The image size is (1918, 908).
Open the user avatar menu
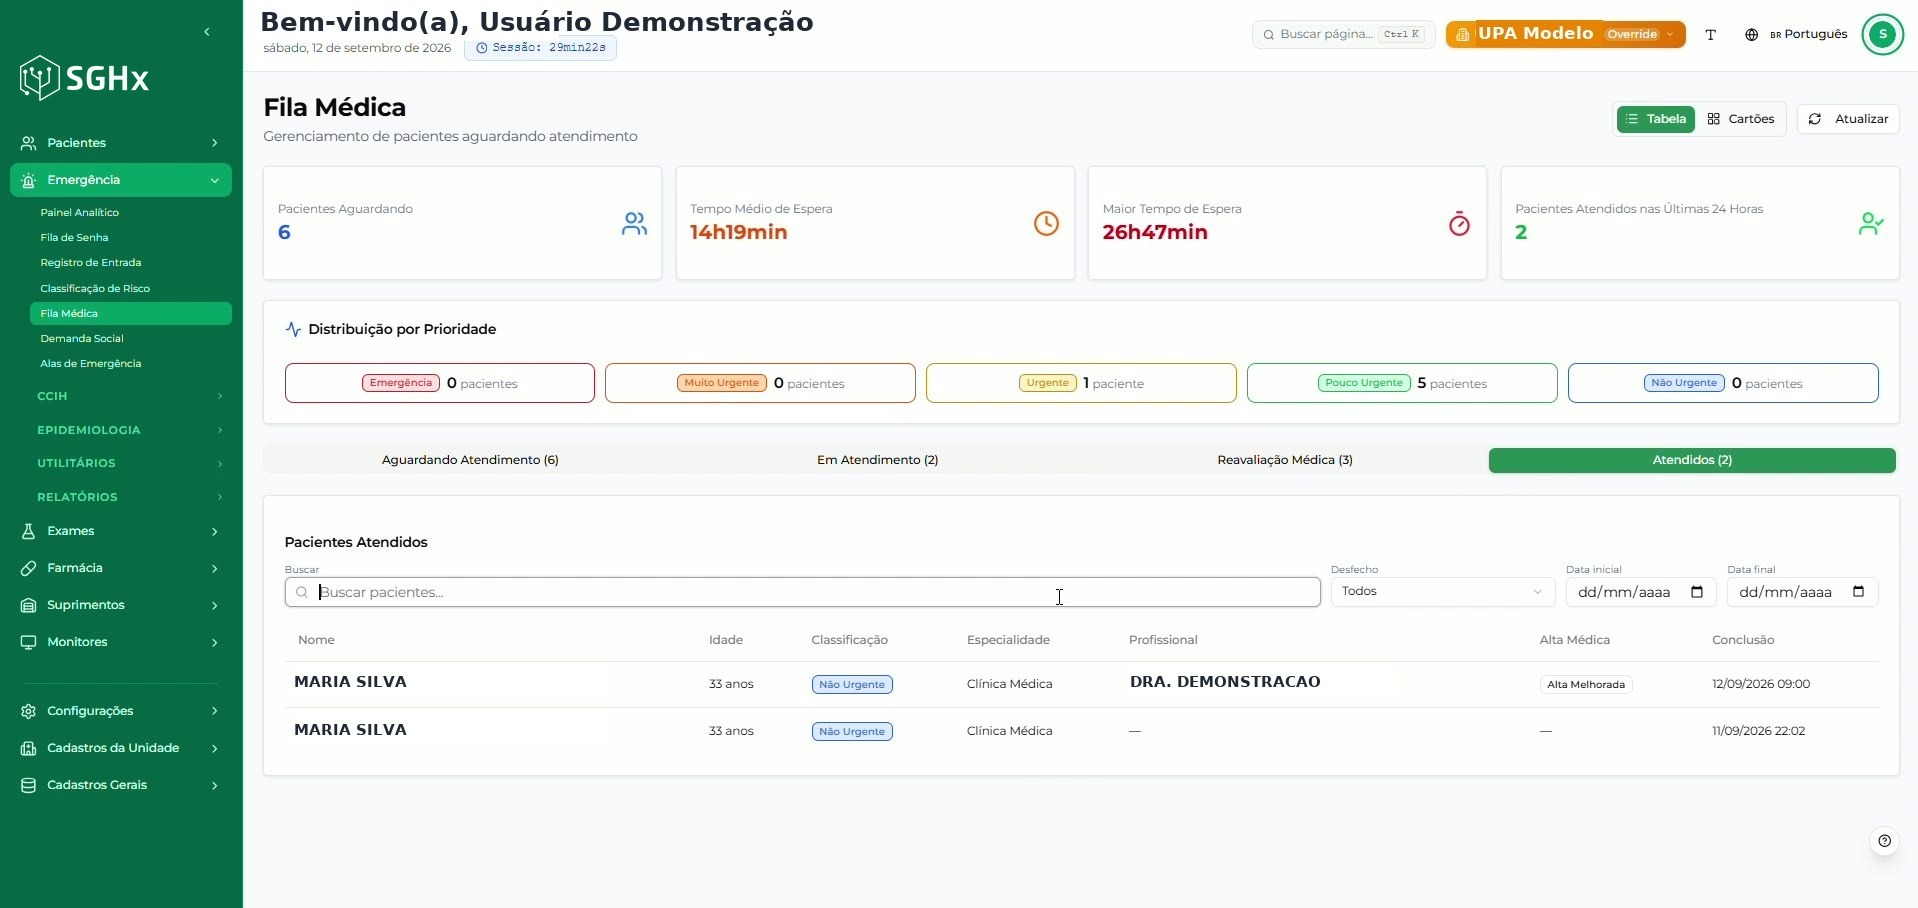tap(1882, 34)
